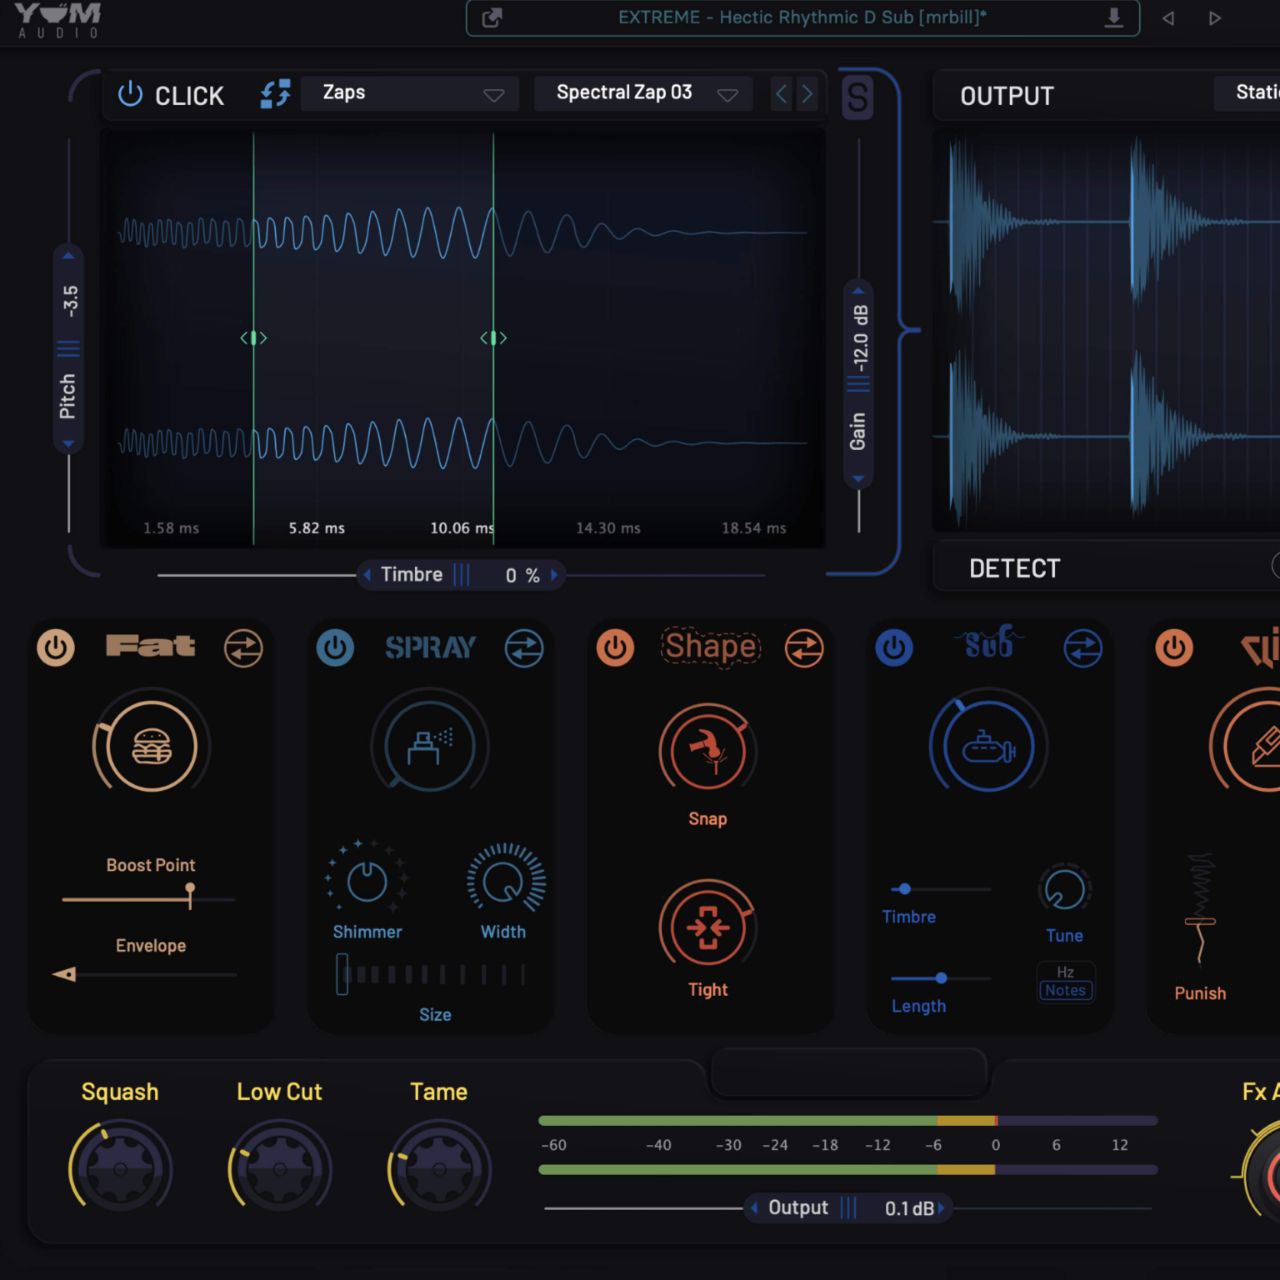Increase Pitch with the up arrow
The height and width of the screenshot is (1280, 1280).
(x=68, y=256)
